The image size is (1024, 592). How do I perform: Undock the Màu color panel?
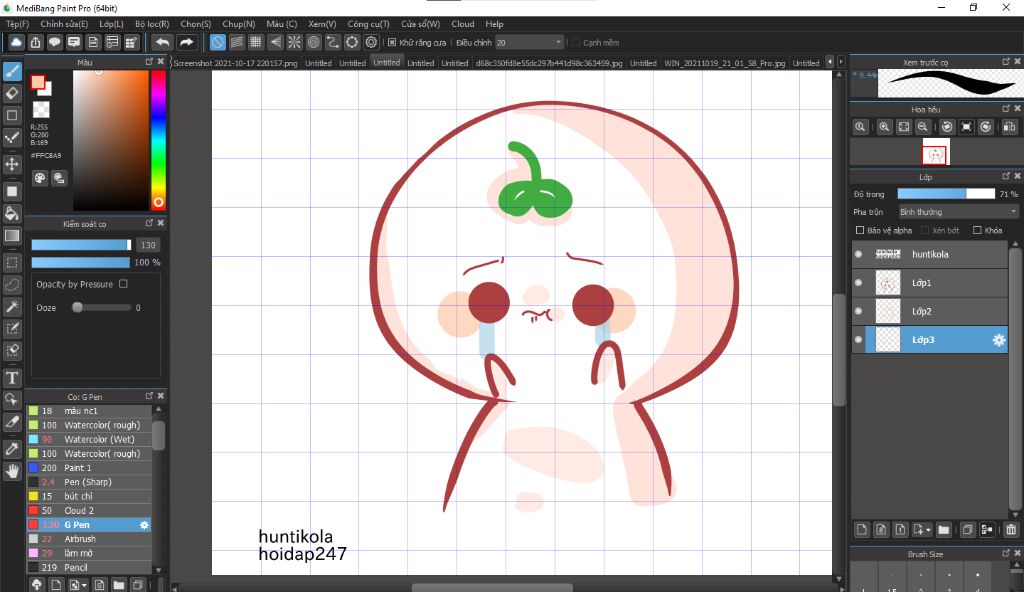pos(149,61)
